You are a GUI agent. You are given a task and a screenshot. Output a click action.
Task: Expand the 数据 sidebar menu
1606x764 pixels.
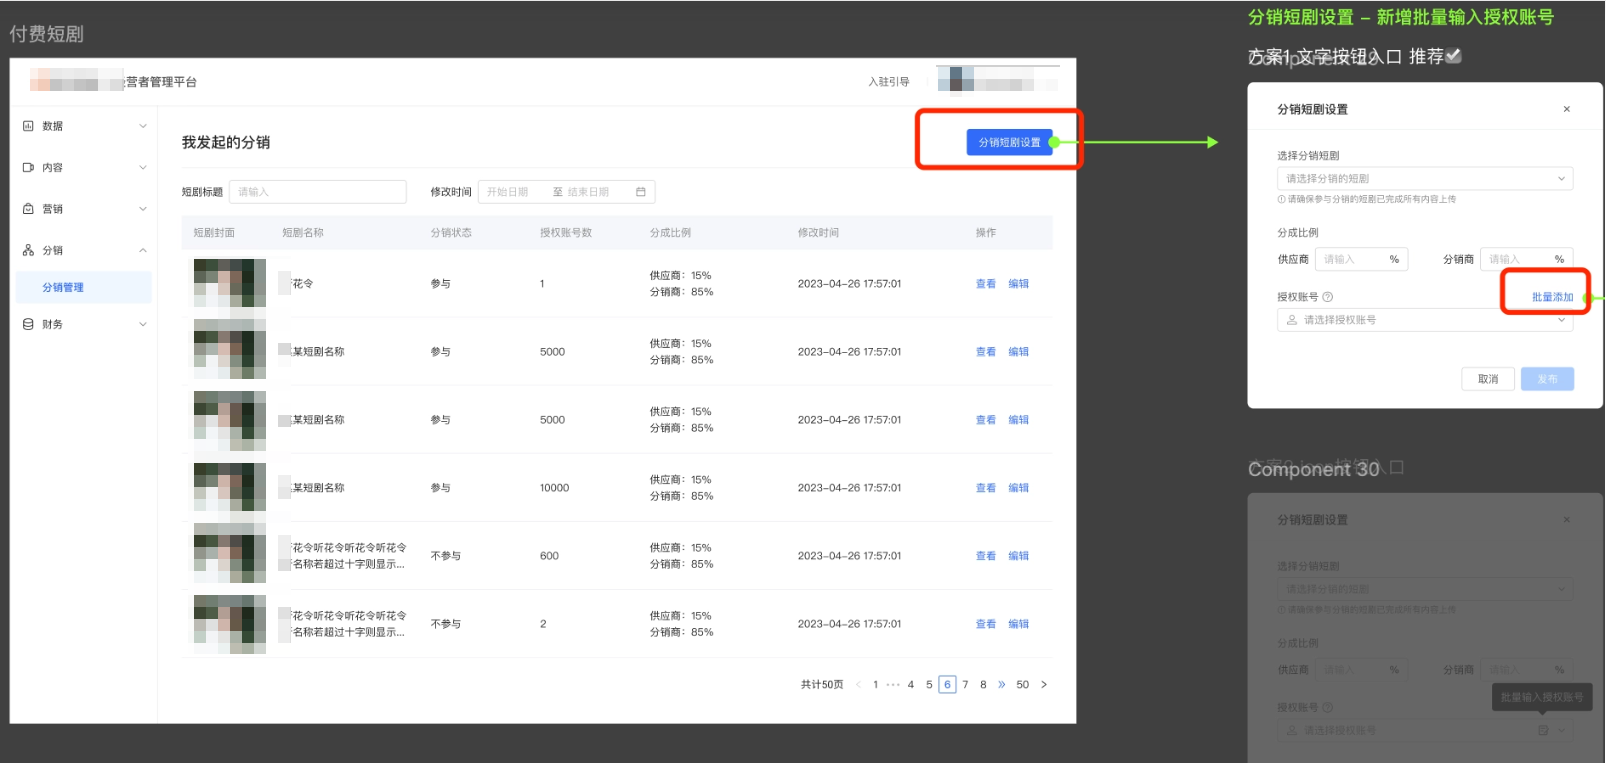pyautogui.click(x=143, y=126)
